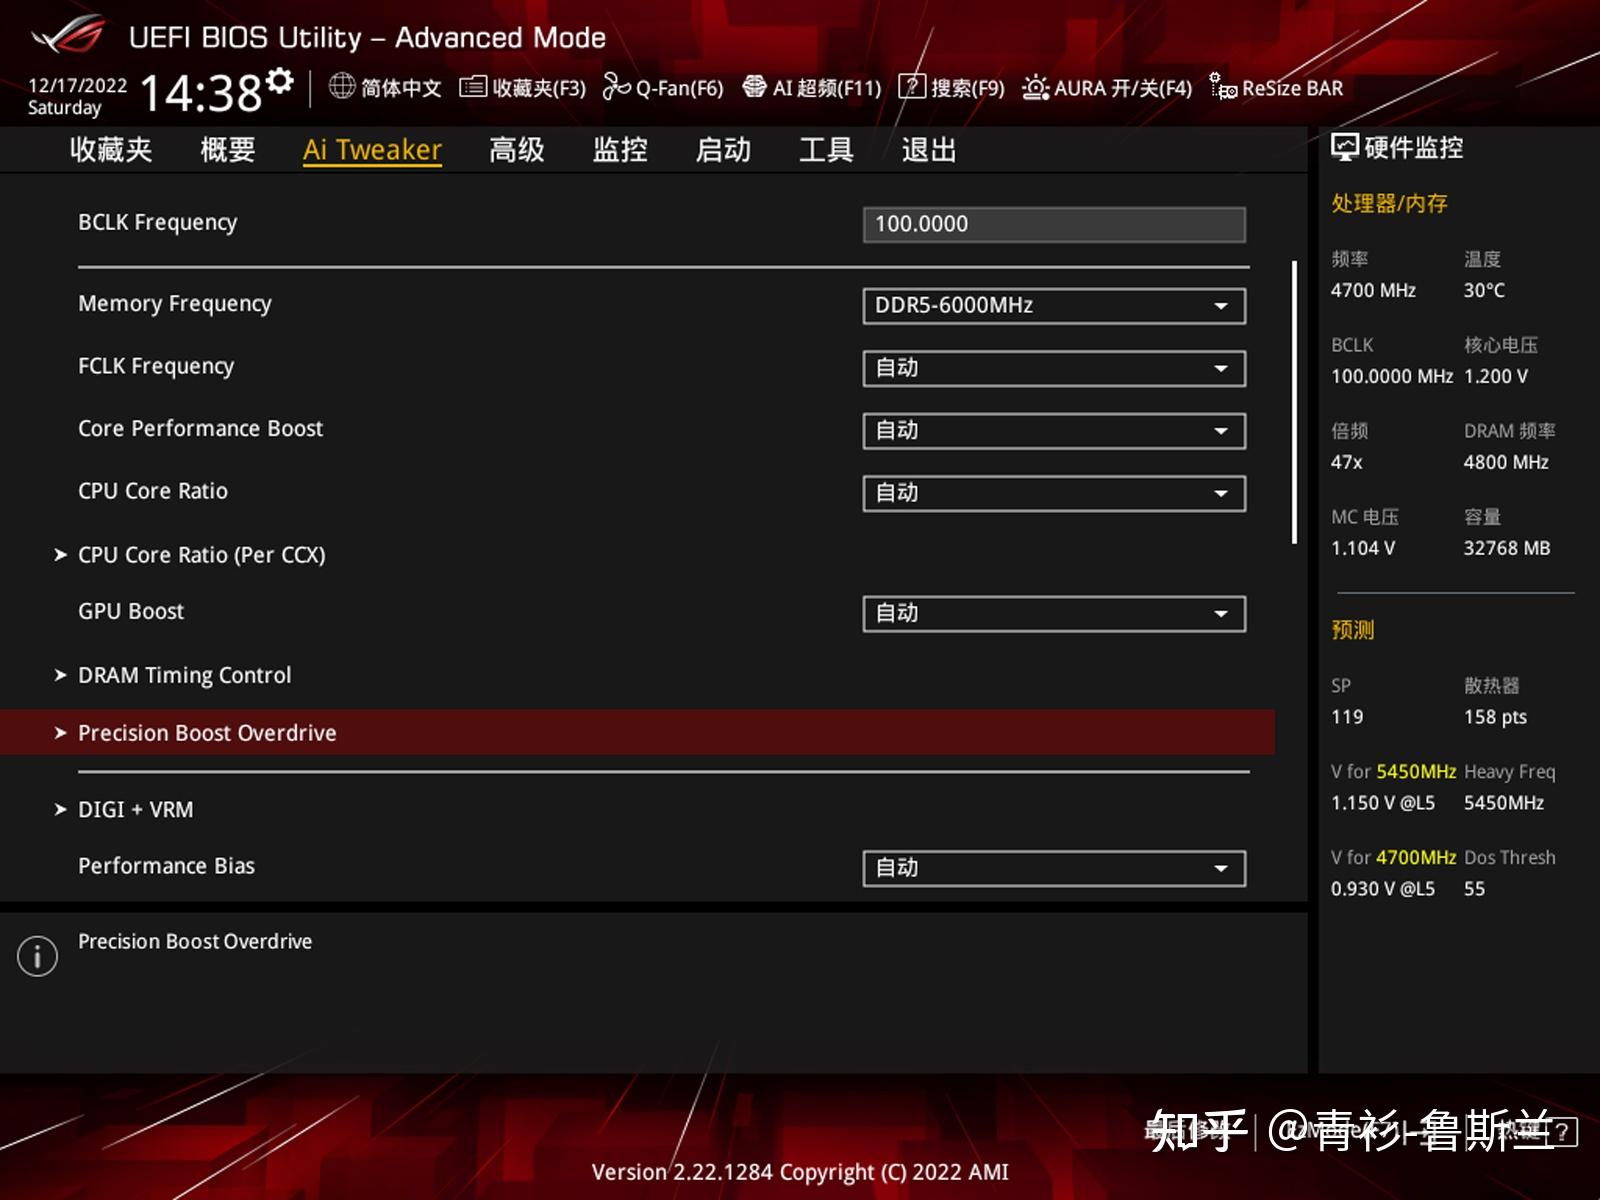Click the 4800 MHz DRAM frequency value

click(1506, 462)
